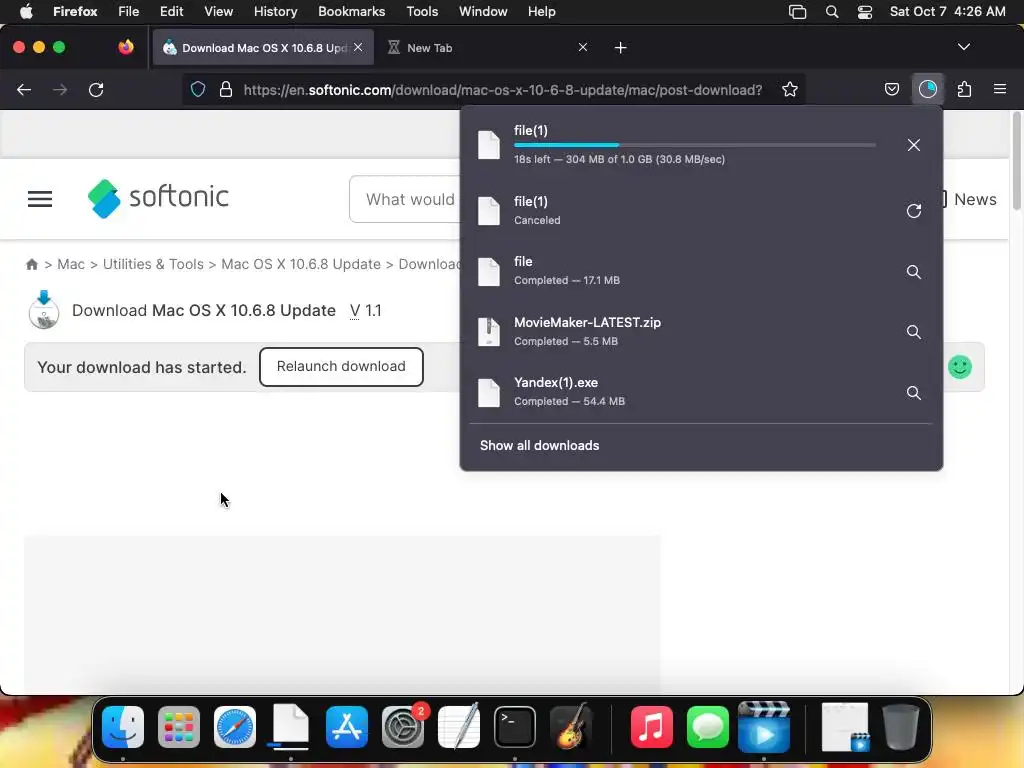1024x768 pixels.
Task: Cancel the in-progress file(1) download
Action: pyautogui.click(x=914, y=145)
